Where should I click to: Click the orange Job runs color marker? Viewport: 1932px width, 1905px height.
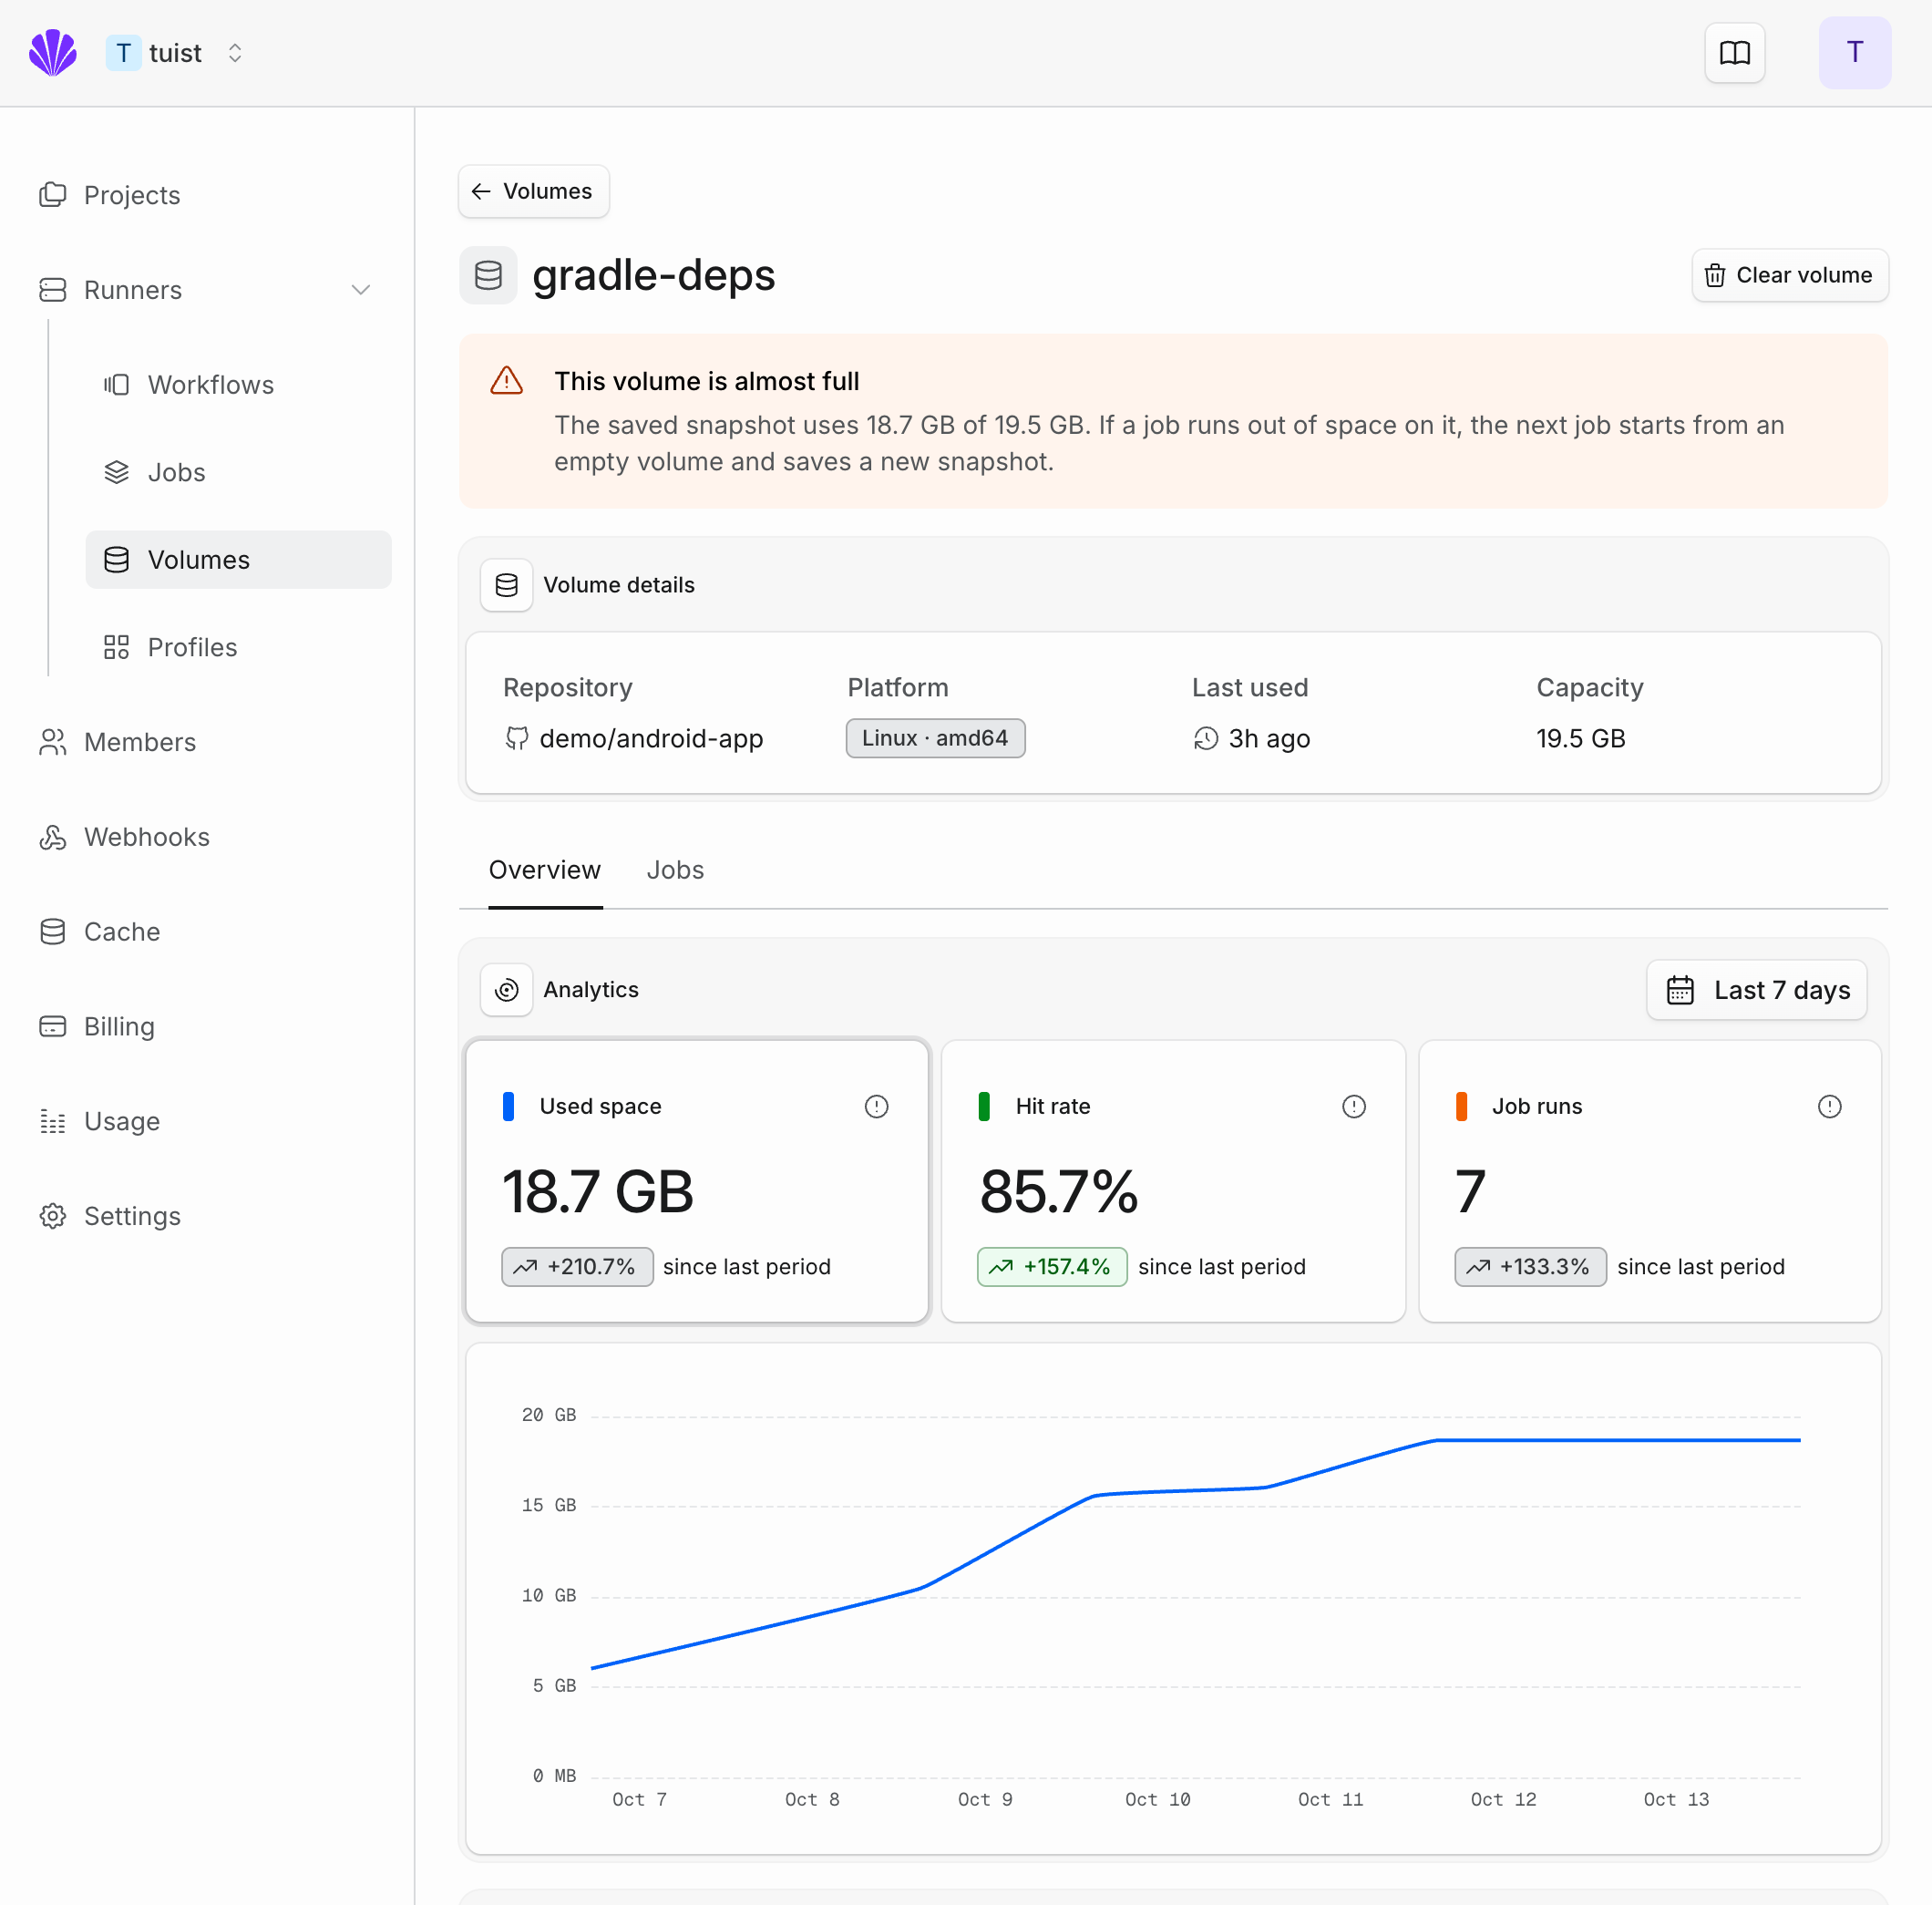coord(1461,1106)
